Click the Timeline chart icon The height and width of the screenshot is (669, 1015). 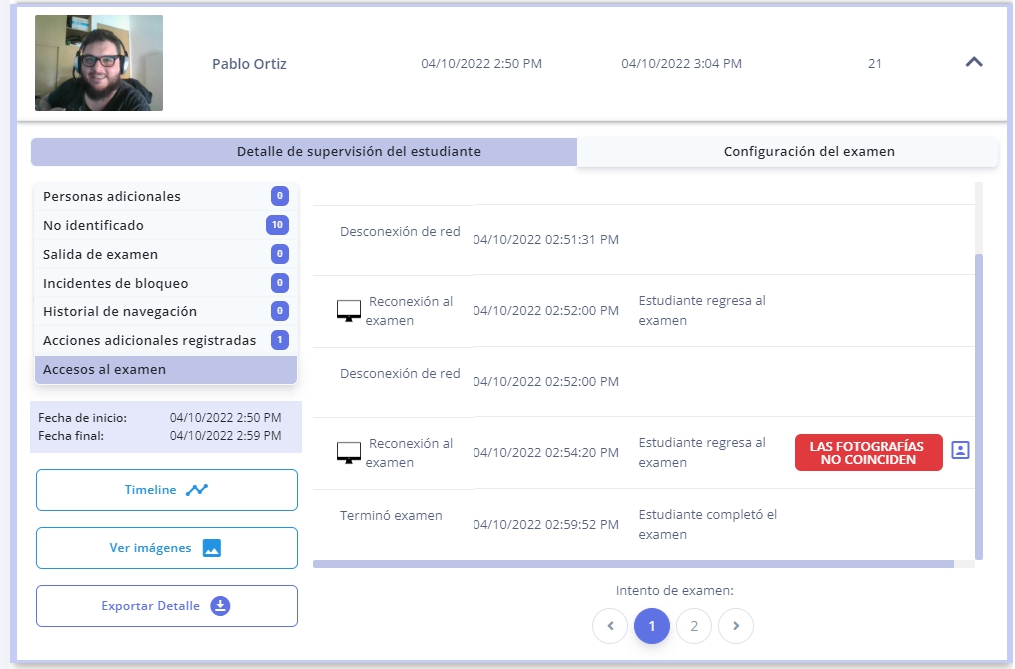click(197, 490)
